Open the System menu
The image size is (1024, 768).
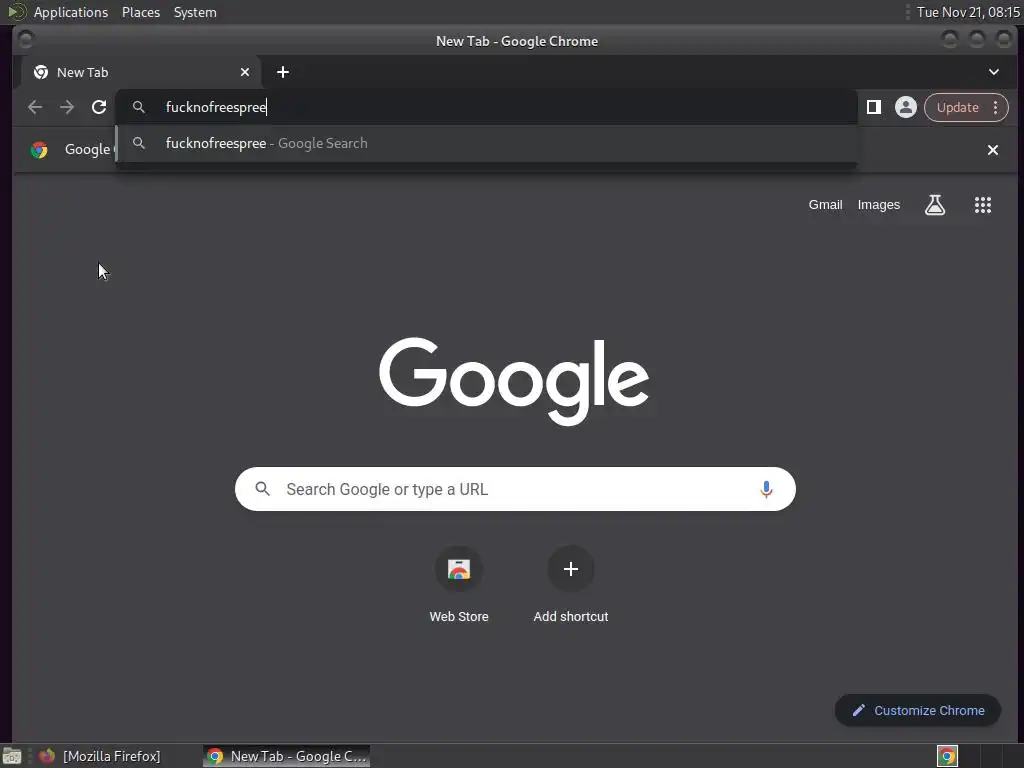tap(195, 12)
